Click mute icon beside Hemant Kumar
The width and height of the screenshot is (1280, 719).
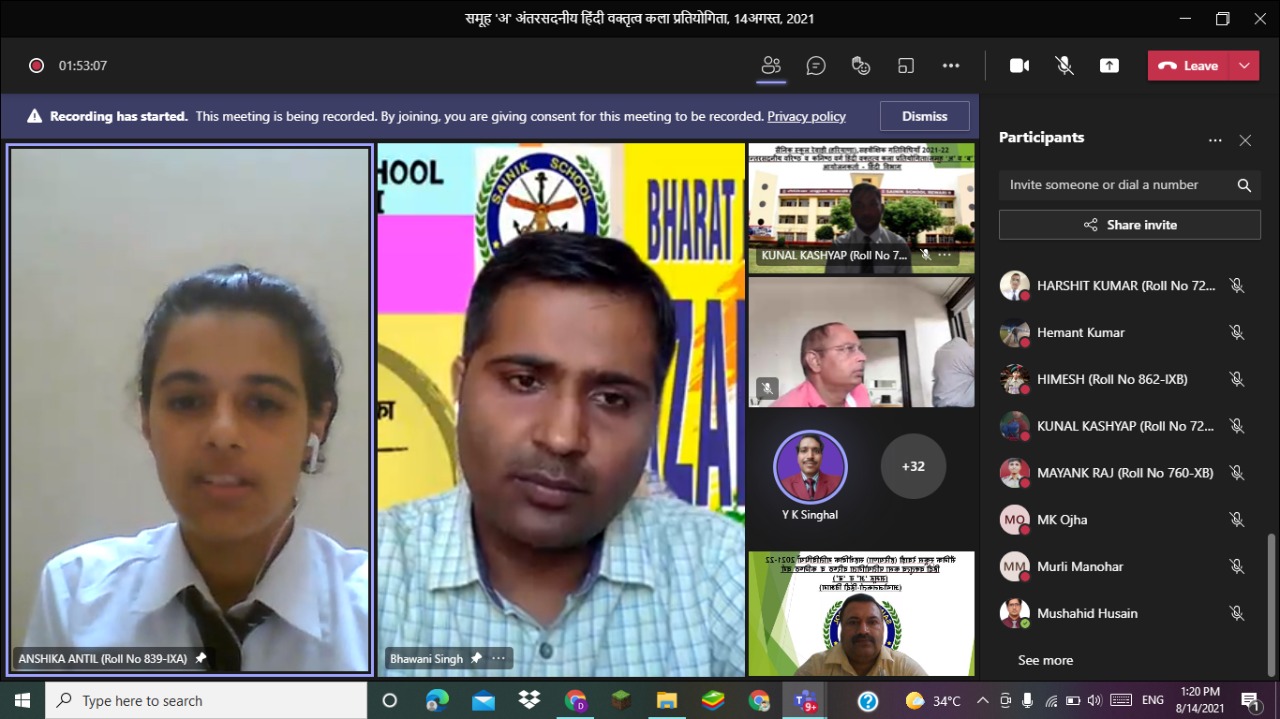(1236, 333)
